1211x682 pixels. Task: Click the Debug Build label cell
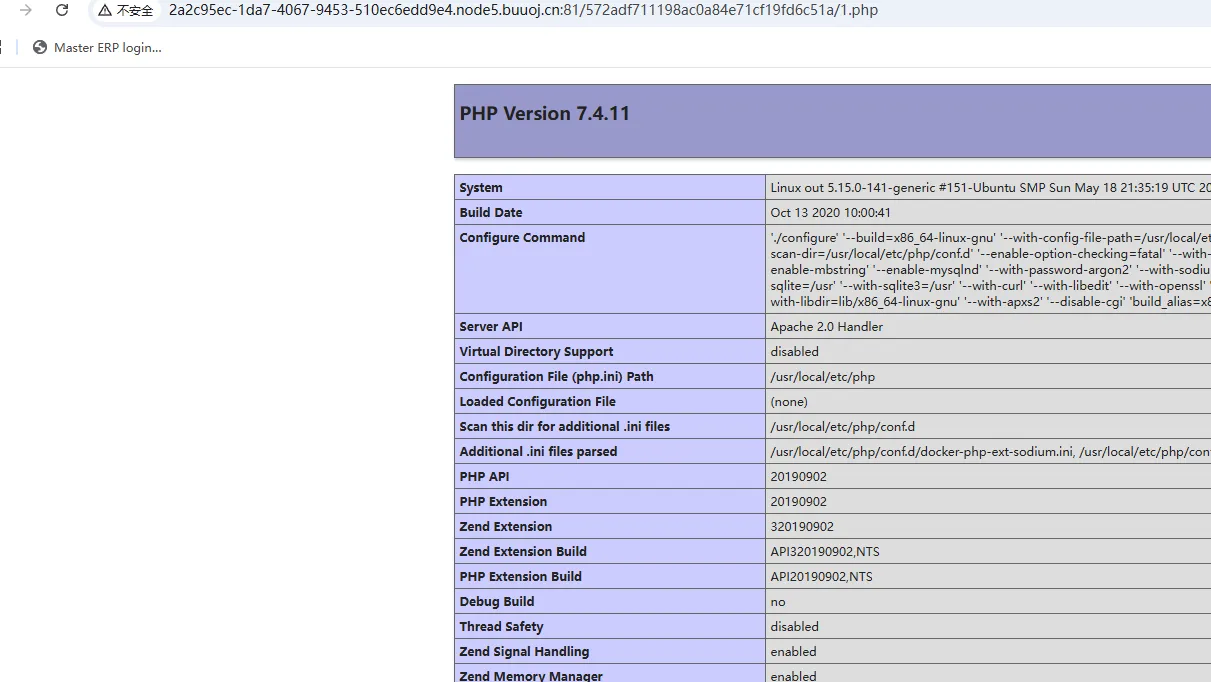497,602
